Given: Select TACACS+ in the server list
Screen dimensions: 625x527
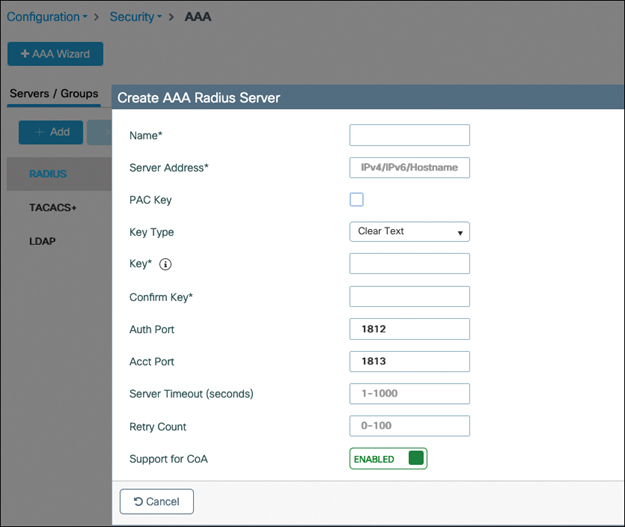Looking at the screenshot, I should (53, 208).
